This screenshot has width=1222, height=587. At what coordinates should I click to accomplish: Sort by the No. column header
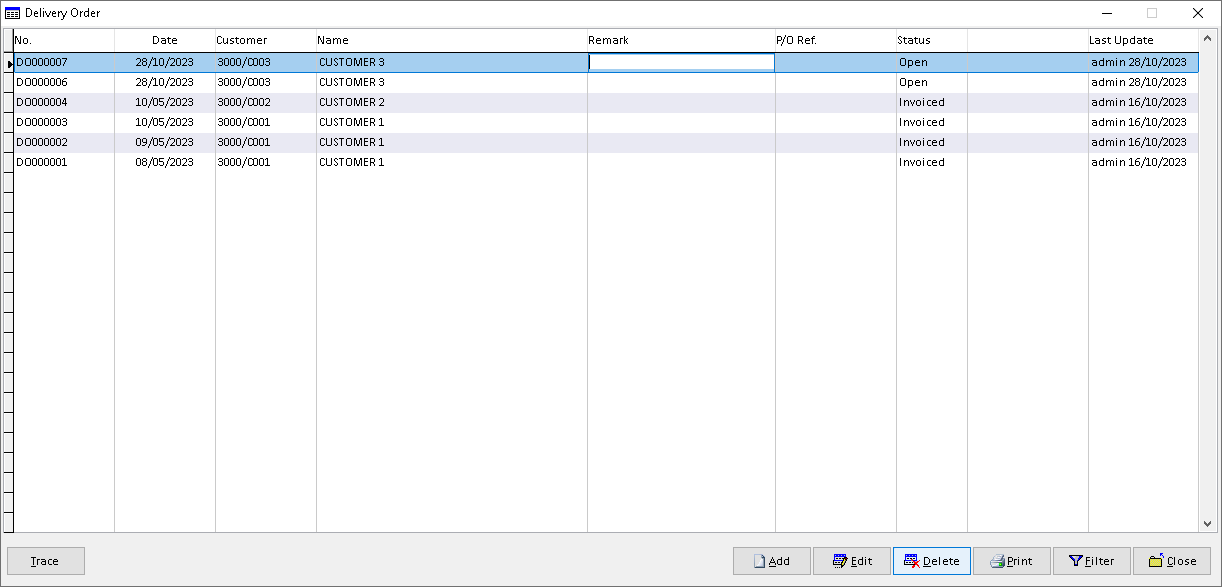coord(64,40)
